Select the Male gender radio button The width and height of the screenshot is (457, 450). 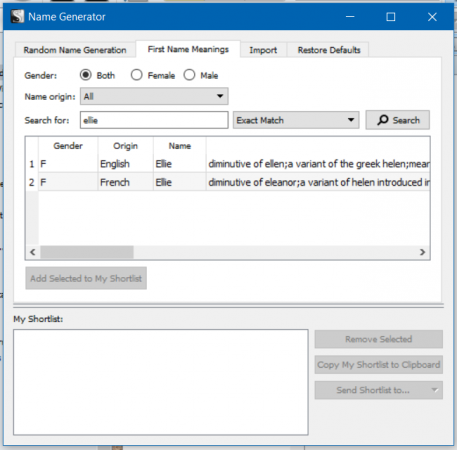[189, 75]
